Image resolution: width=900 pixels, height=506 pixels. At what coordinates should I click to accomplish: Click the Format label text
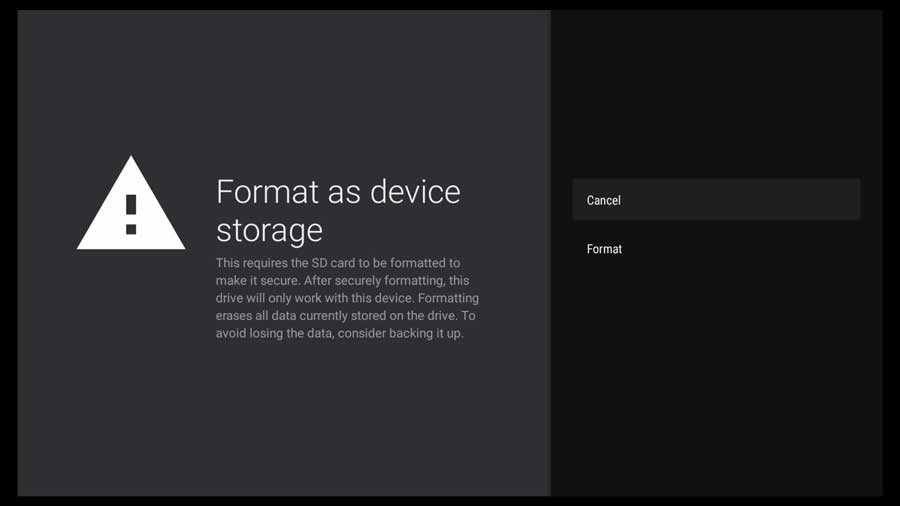point(604,249)
